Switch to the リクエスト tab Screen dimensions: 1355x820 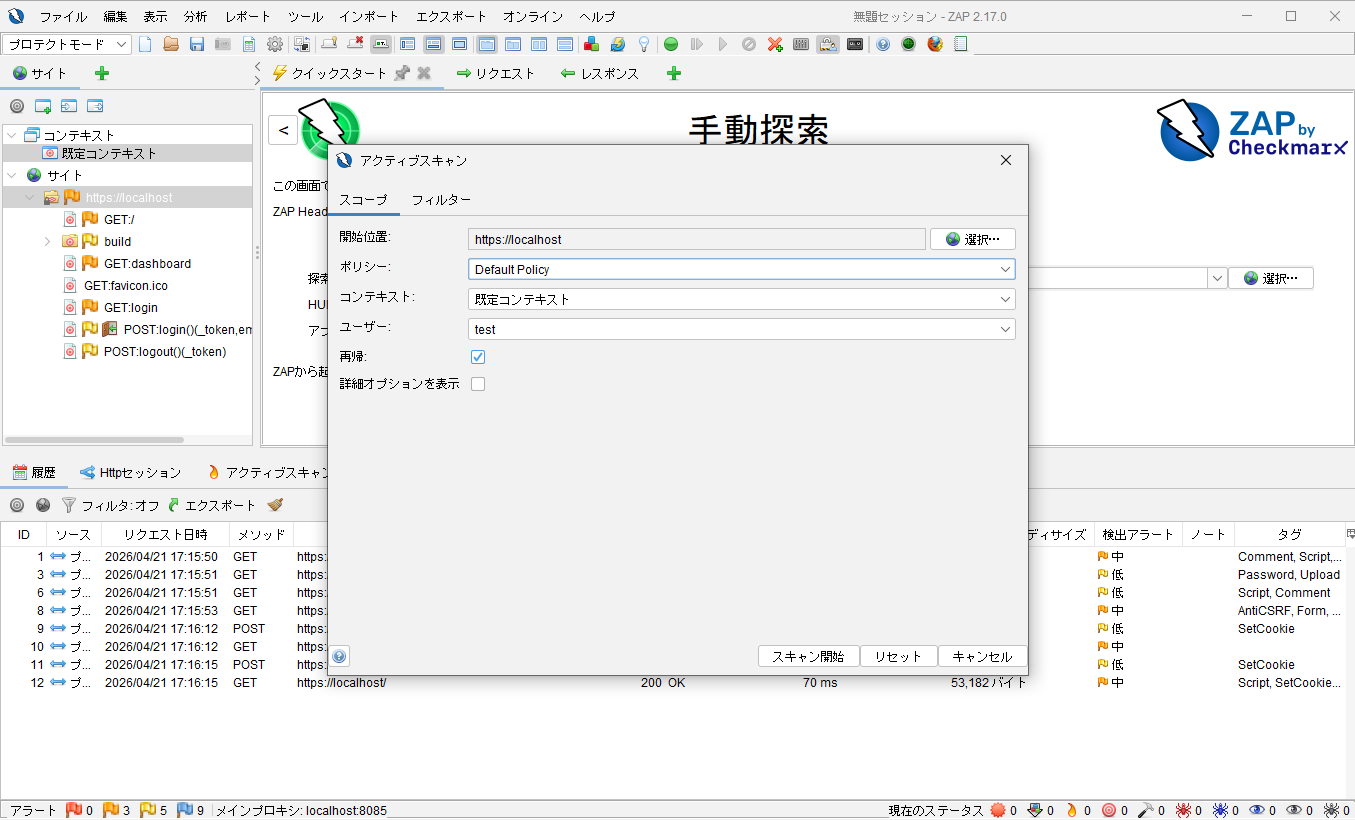495,73
